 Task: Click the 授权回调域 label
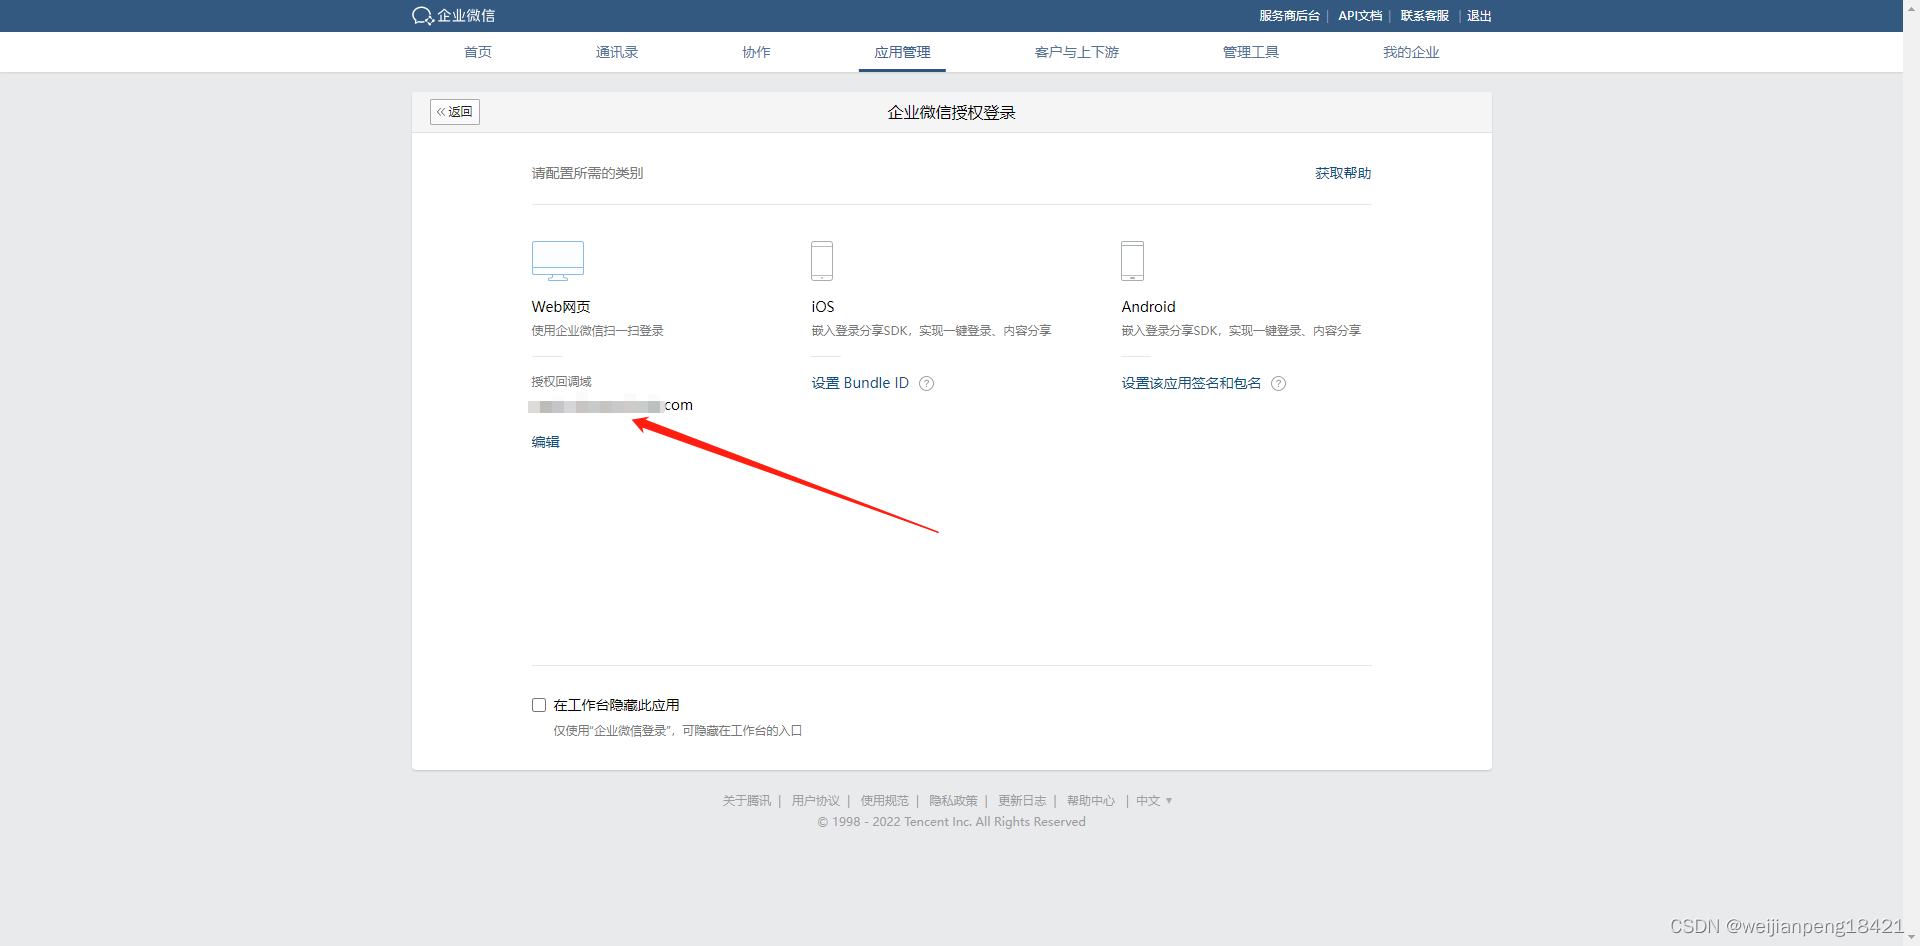561,382
